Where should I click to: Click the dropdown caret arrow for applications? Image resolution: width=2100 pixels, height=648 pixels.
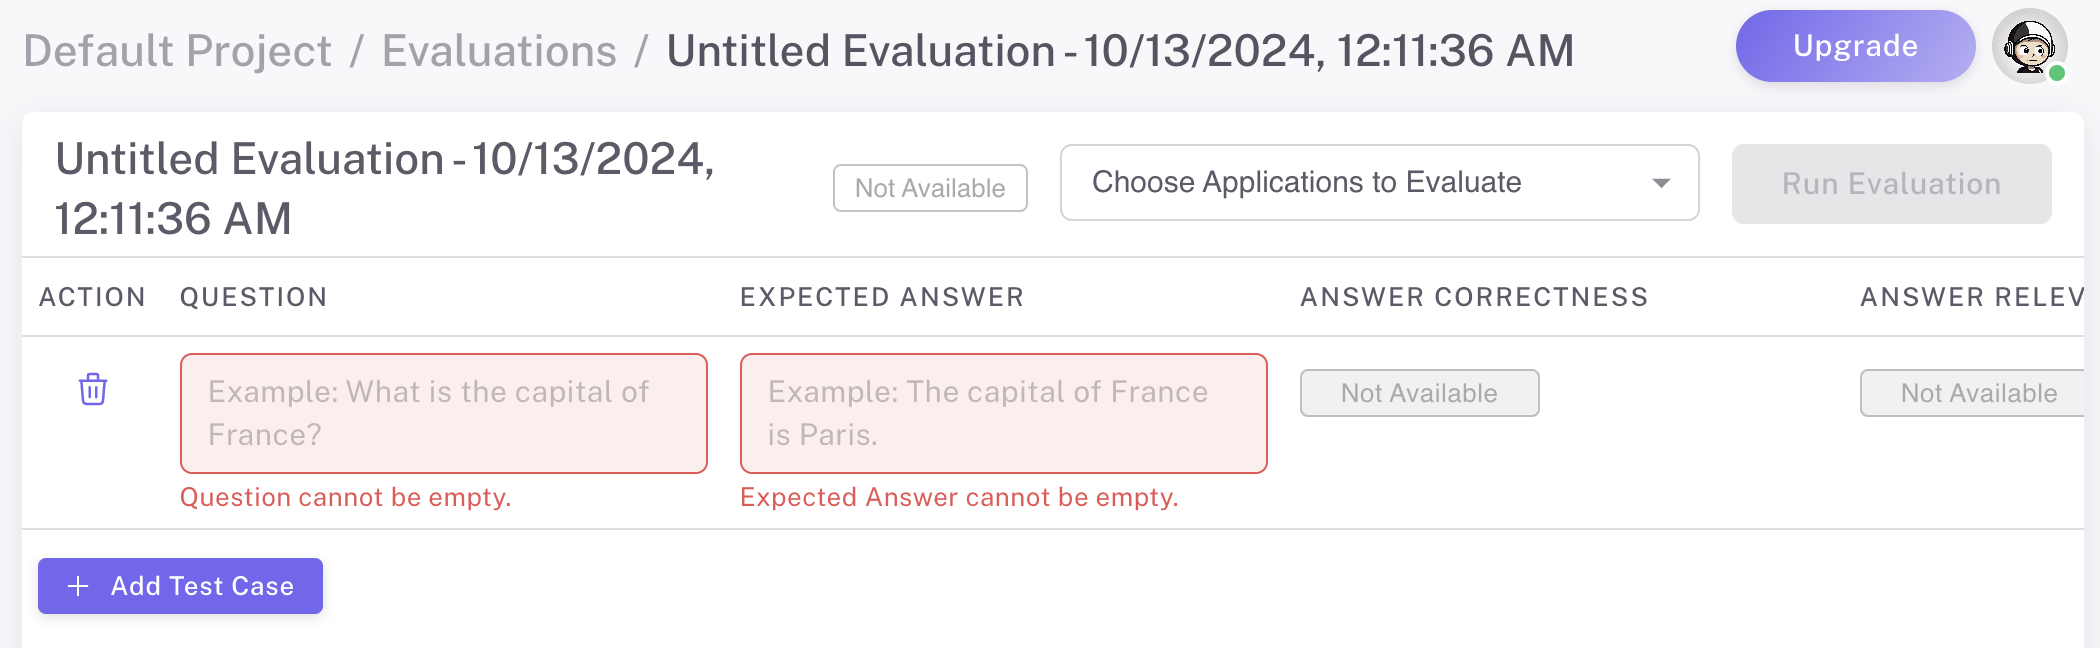coord(1661,183)
